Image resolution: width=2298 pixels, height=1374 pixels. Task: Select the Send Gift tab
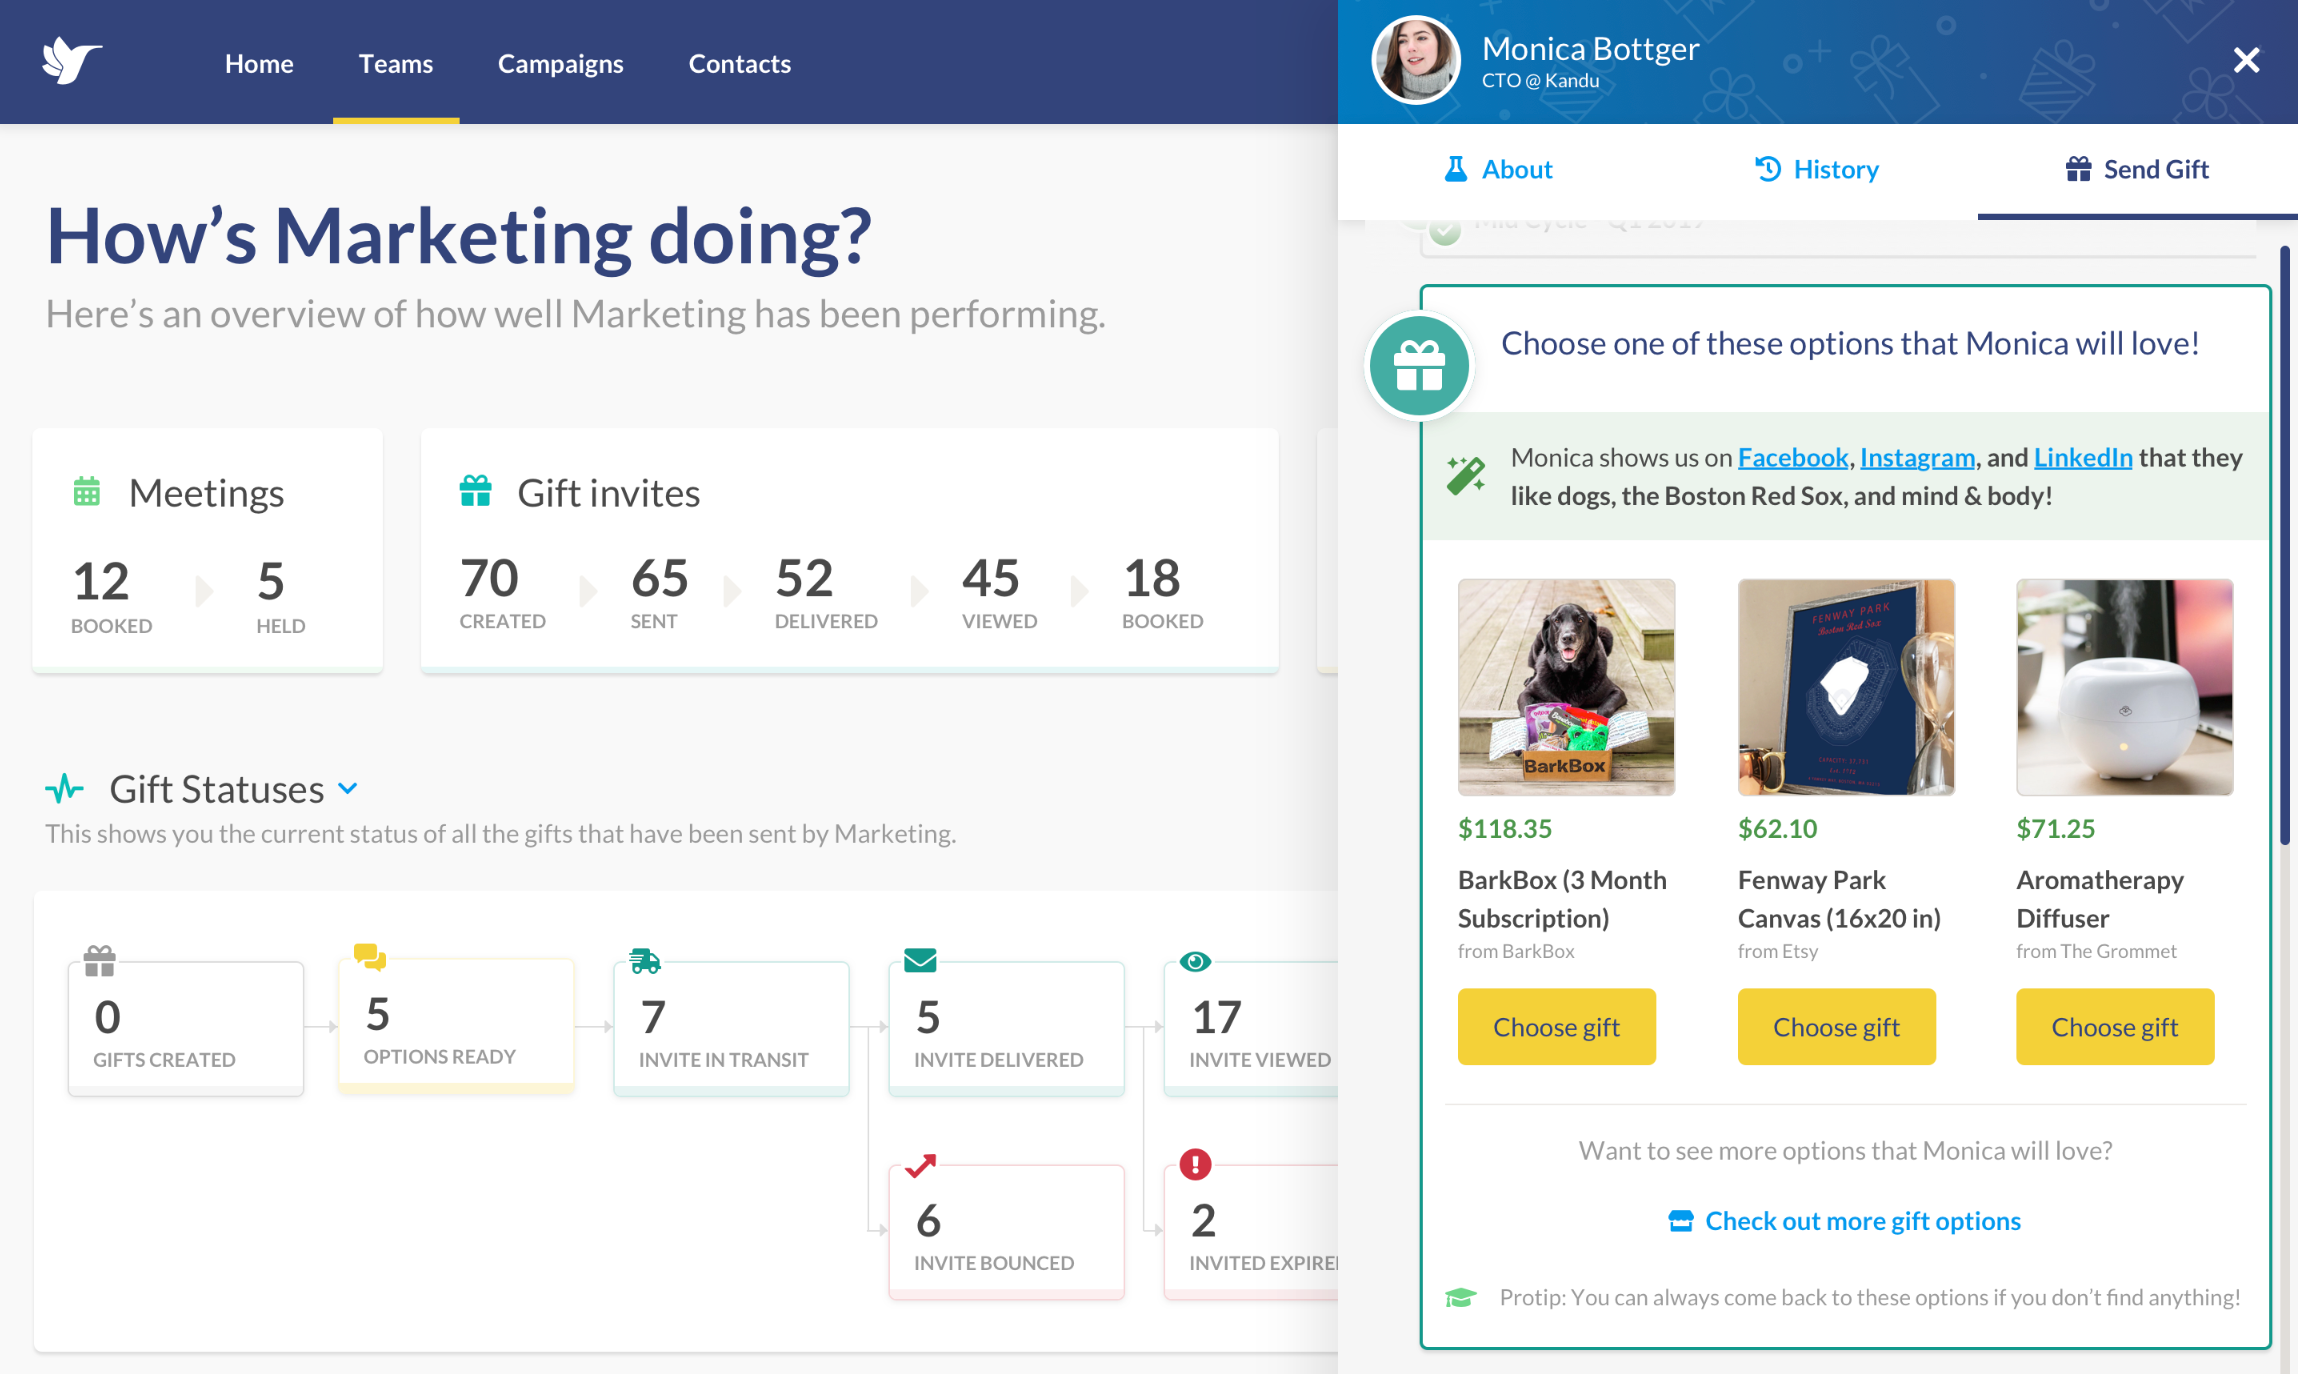point(2137,170)
